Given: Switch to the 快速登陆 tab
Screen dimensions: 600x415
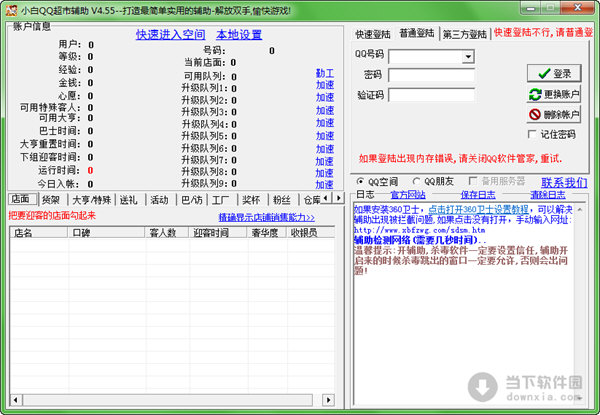Looking at the screenshot, I should (373, 34).
